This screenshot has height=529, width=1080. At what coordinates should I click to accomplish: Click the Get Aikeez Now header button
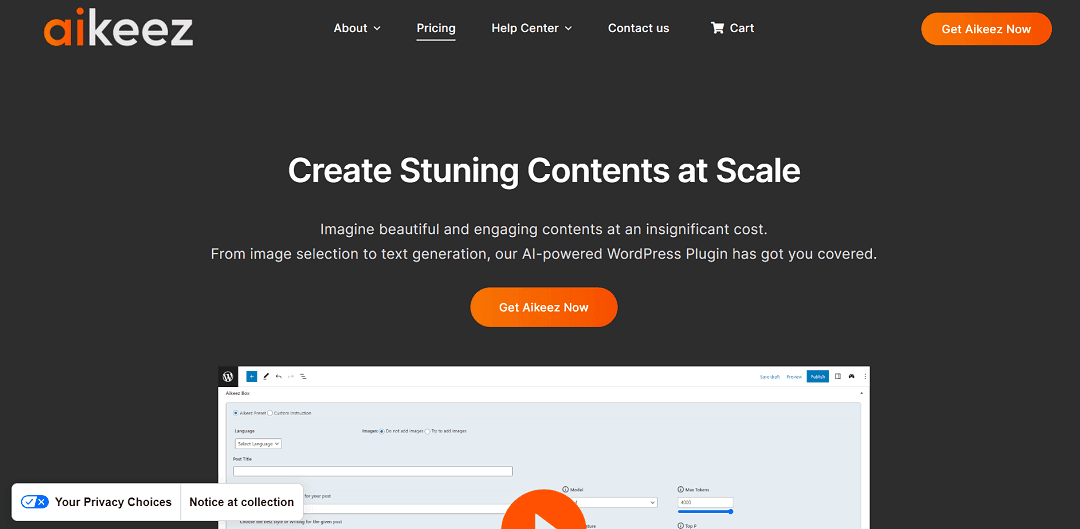986,29
